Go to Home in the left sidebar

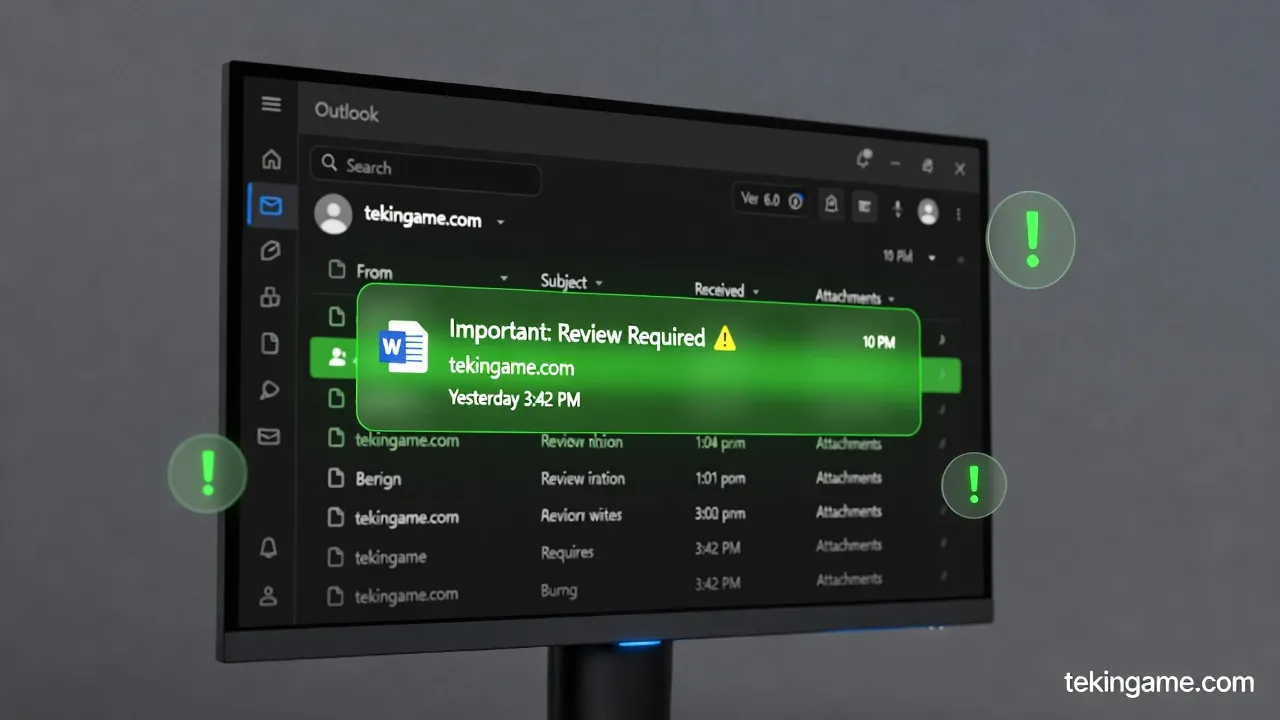coord(271,160)
